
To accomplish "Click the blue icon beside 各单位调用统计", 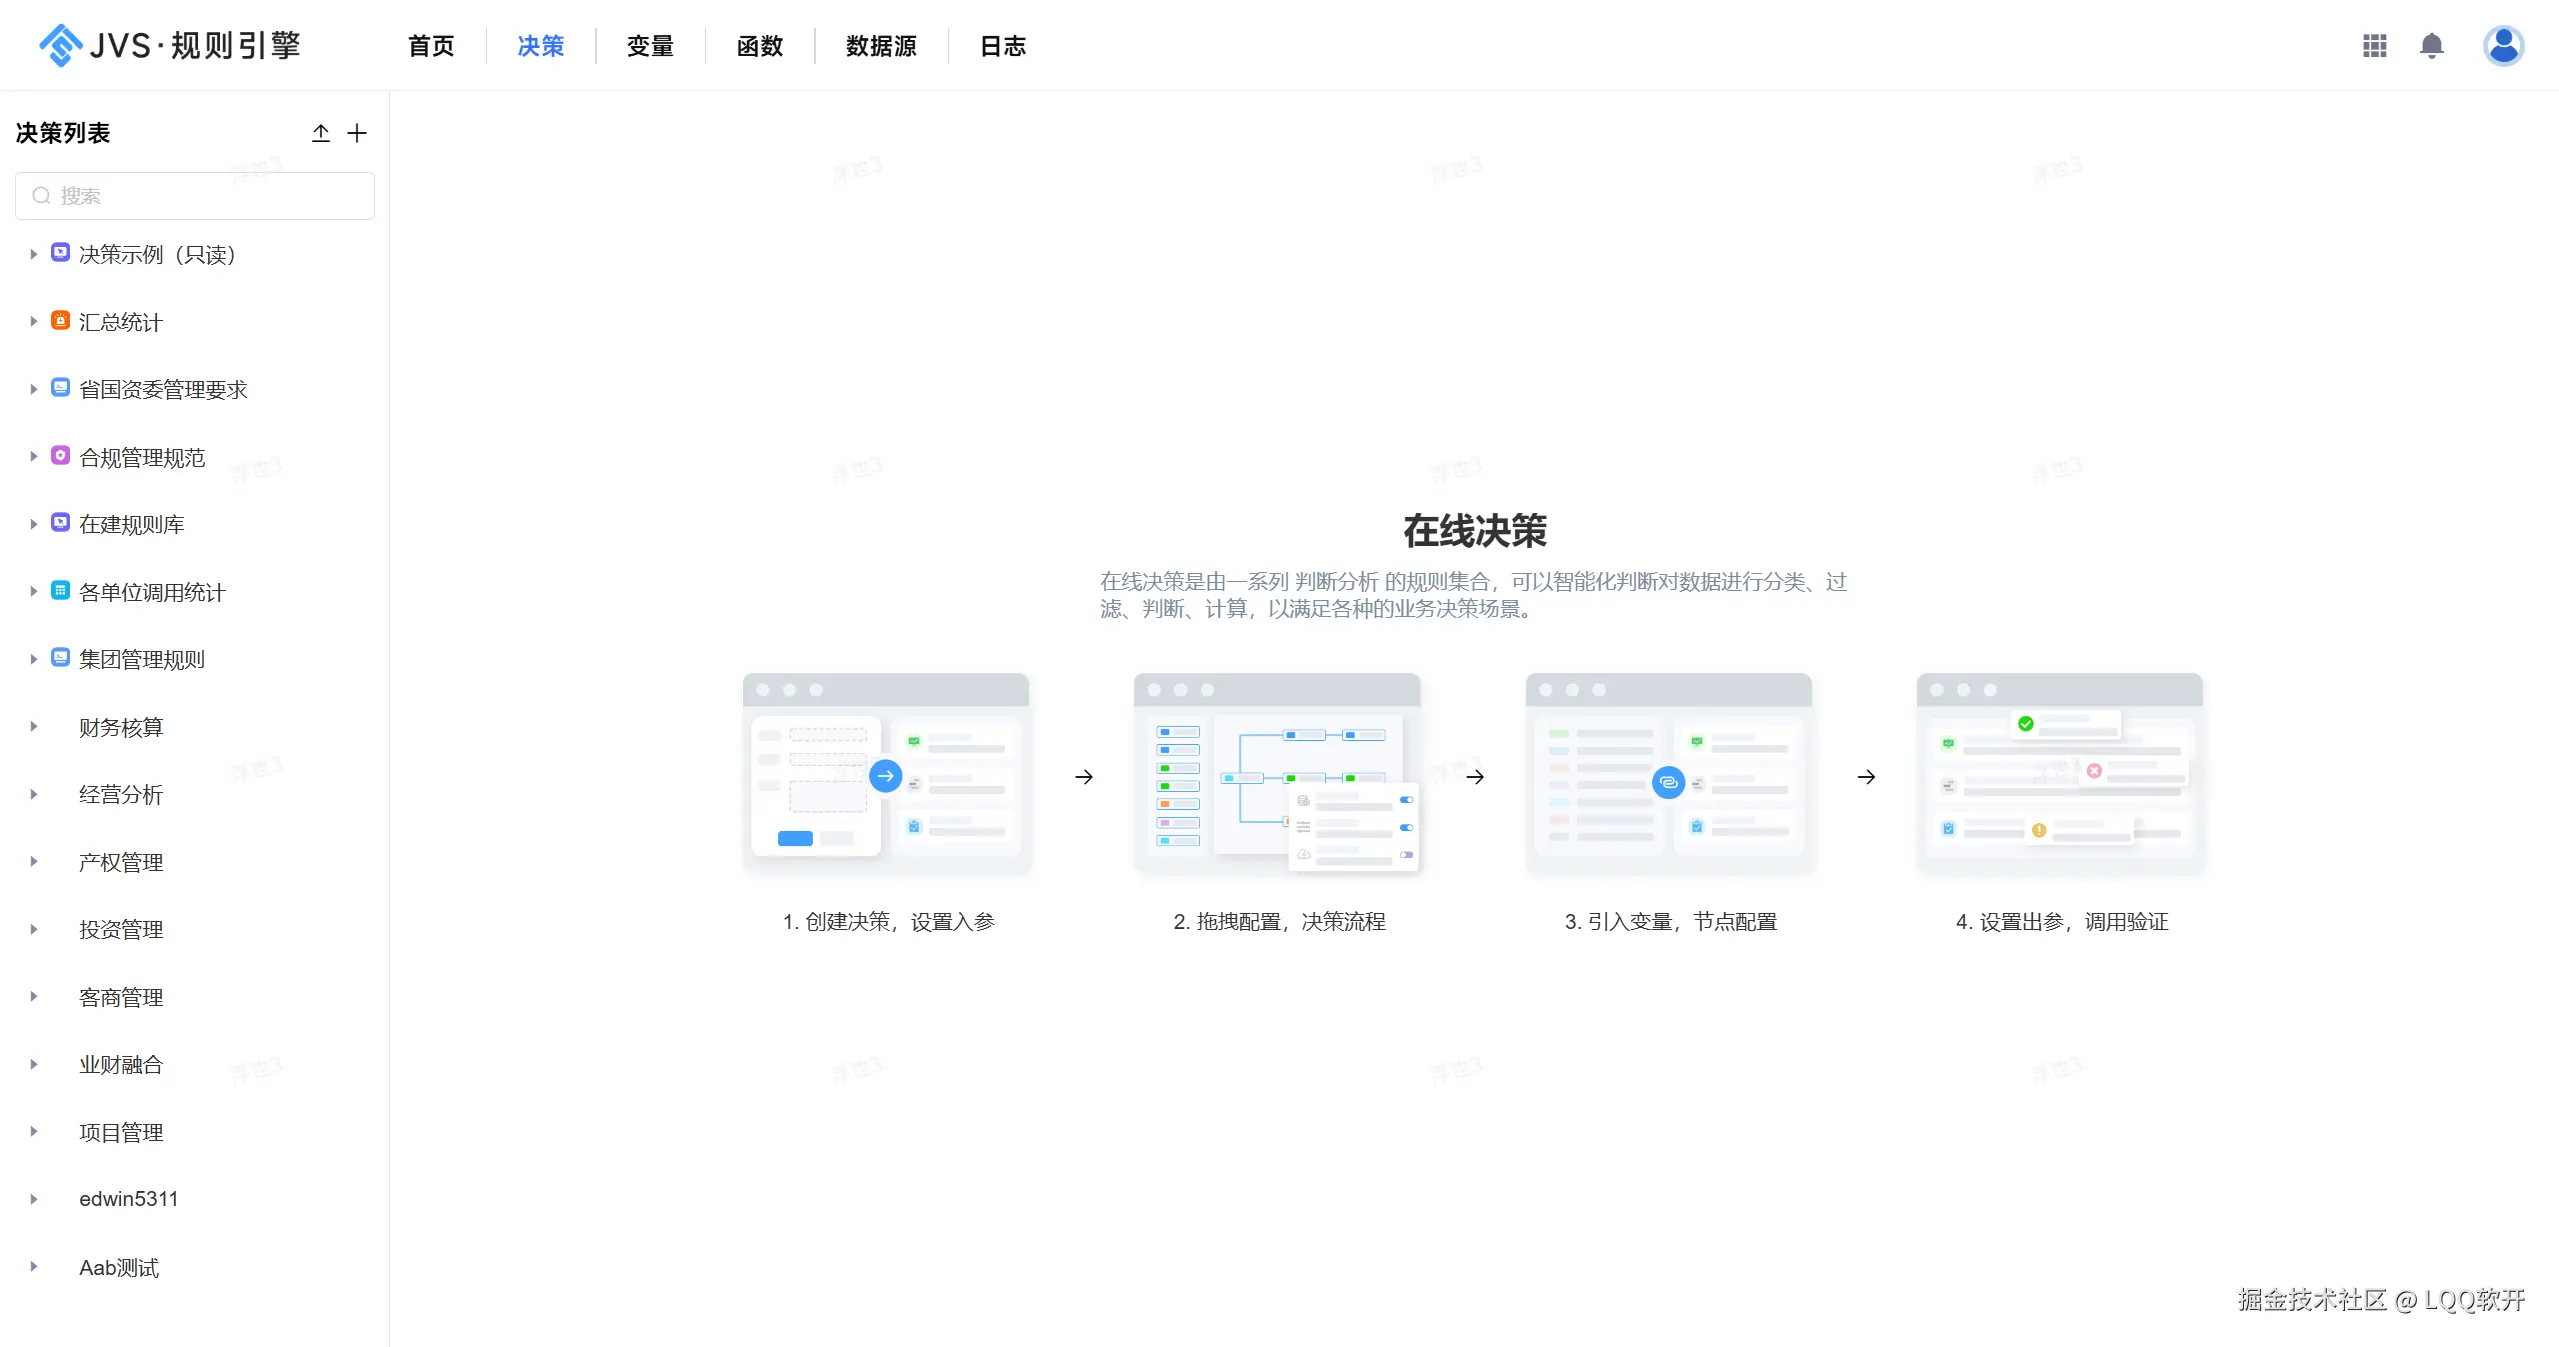I will [x=60, y=591].
